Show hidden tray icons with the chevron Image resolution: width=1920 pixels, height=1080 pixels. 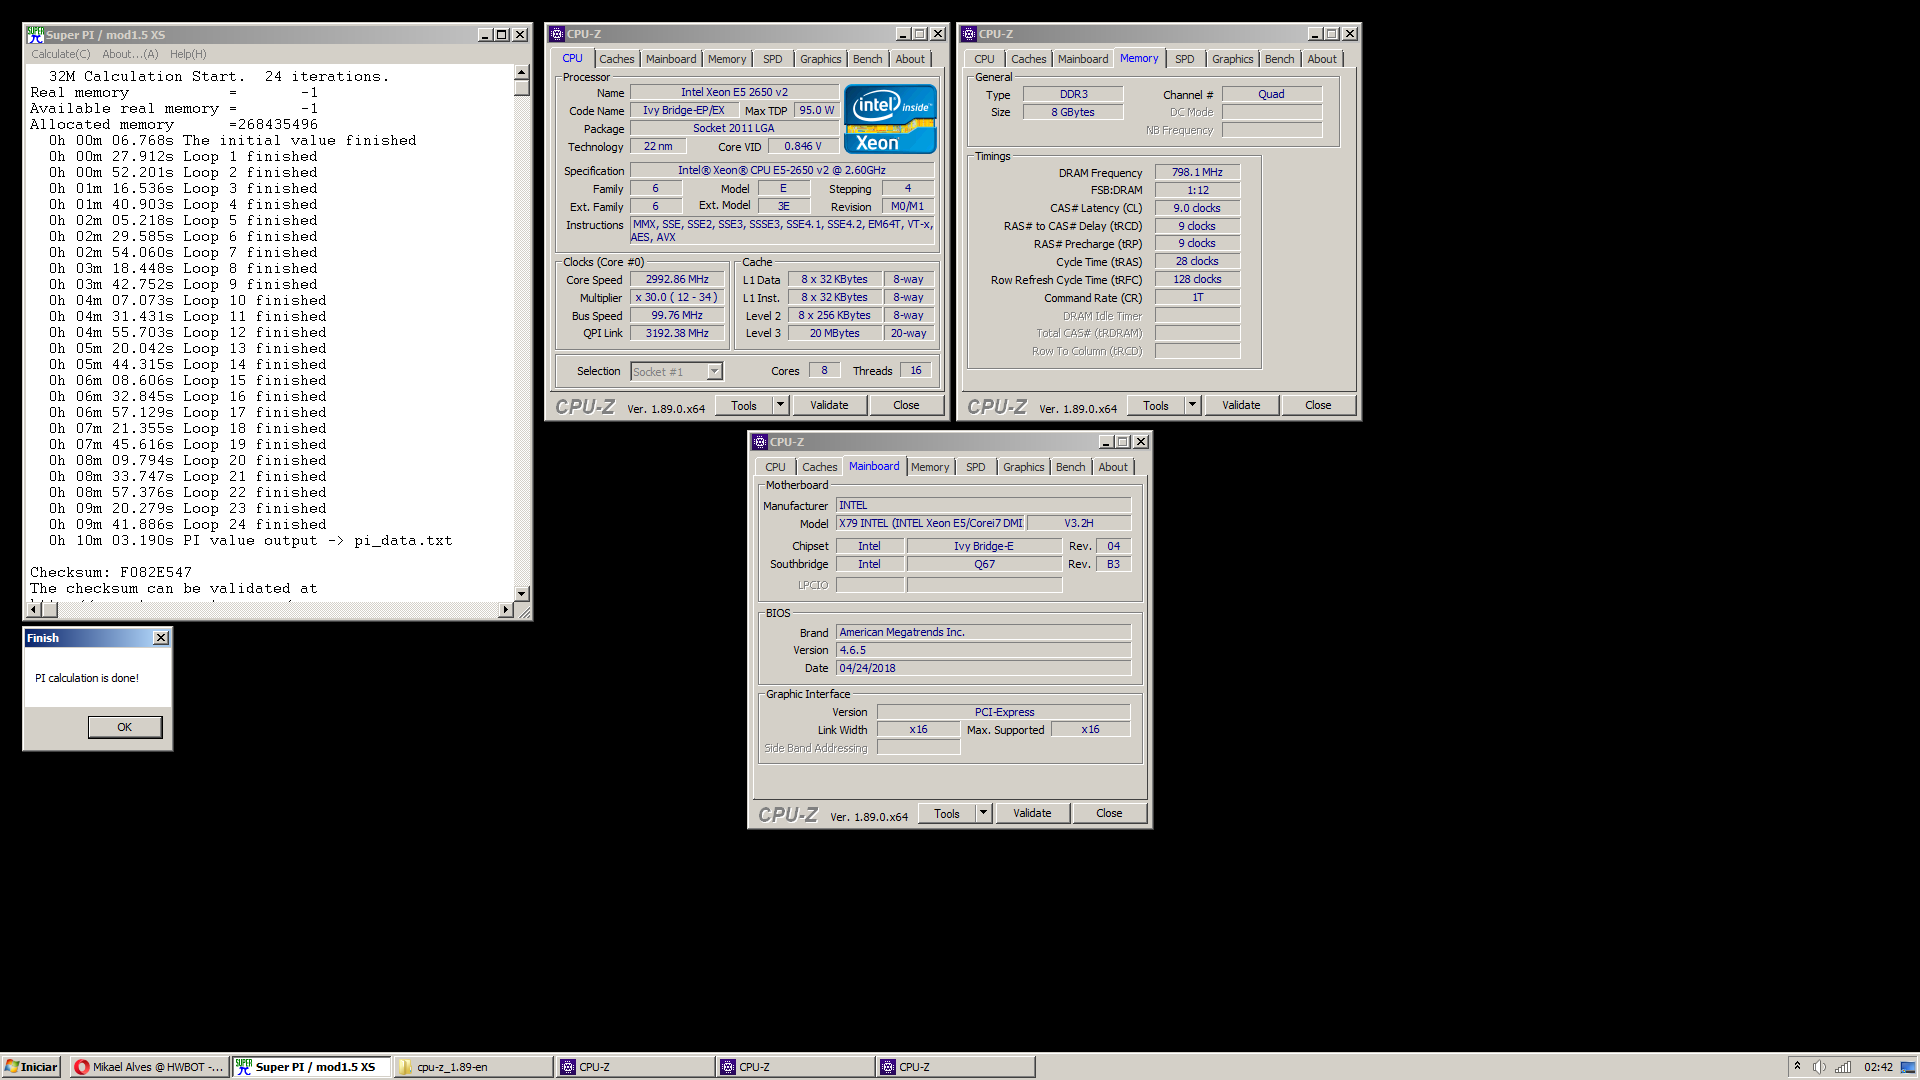(1797, 1067)
